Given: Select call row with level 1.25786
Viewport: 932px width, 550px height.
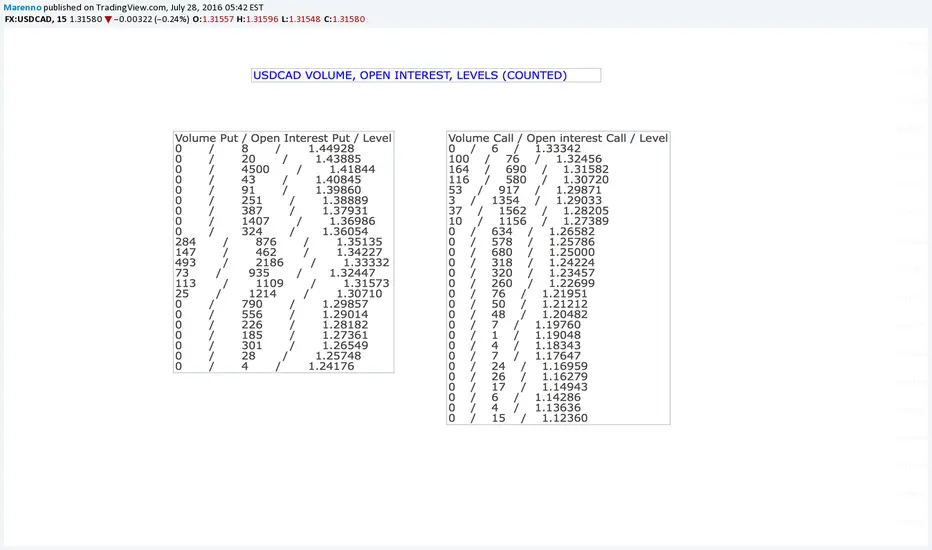Looking at the screenshot, I should tap(522, 242).
